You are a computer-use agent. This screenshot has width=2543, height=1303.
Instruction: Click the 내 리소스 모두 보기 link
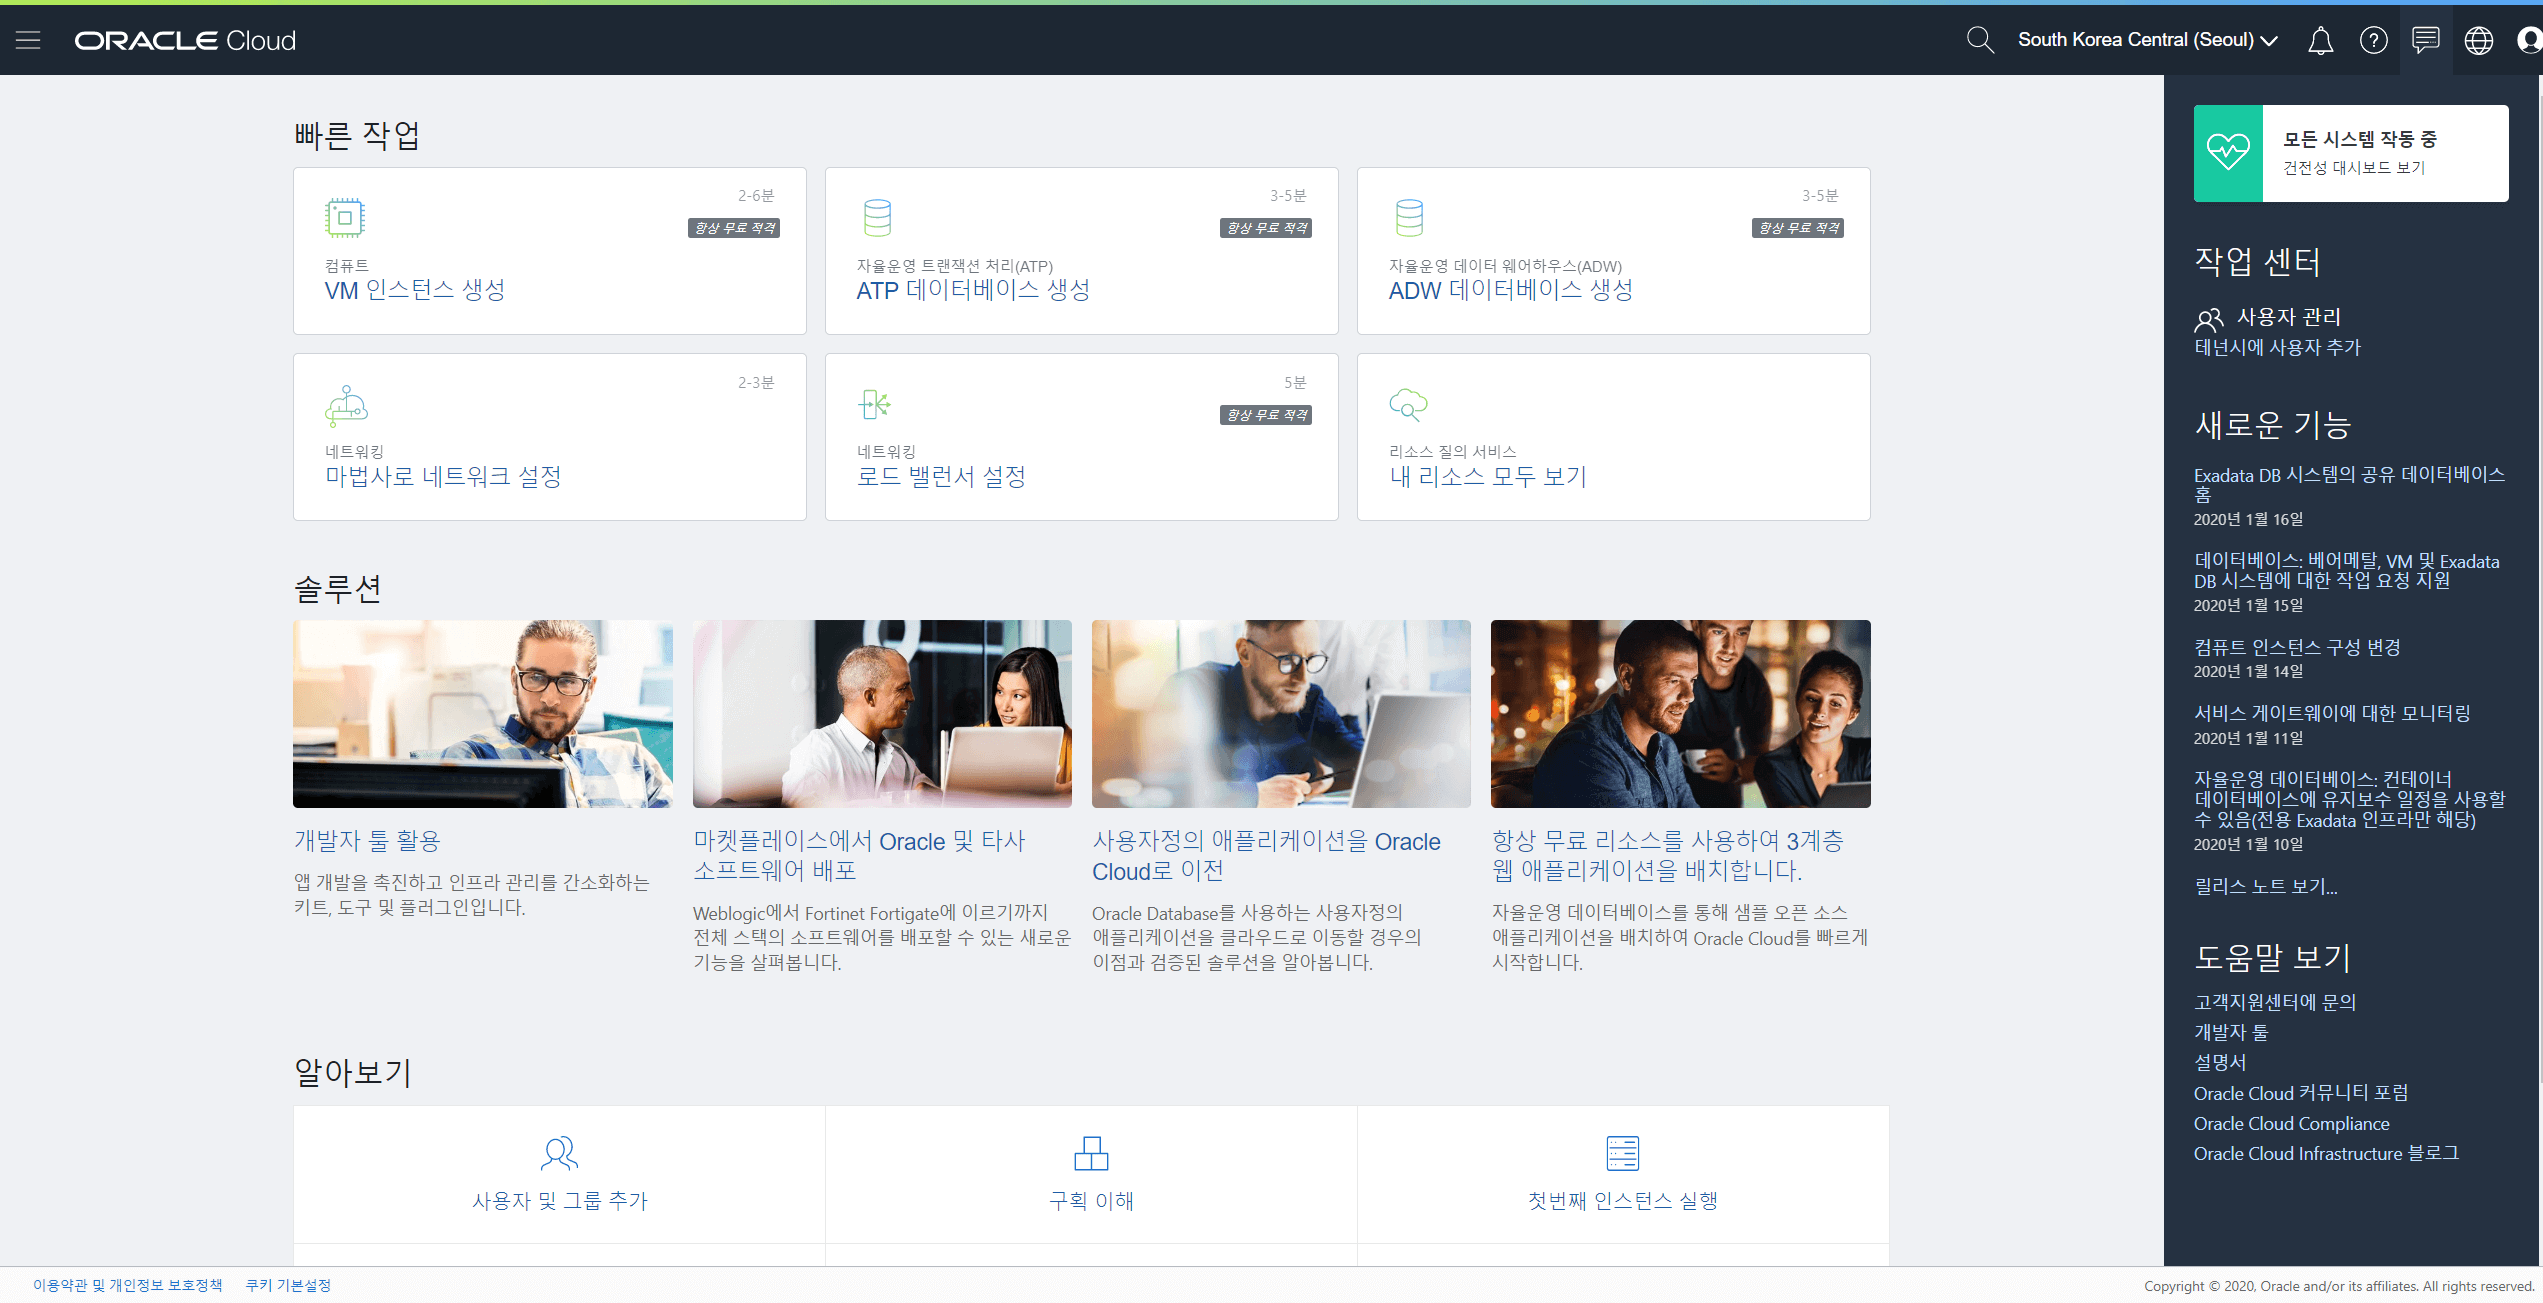[x=1487, y=477]
